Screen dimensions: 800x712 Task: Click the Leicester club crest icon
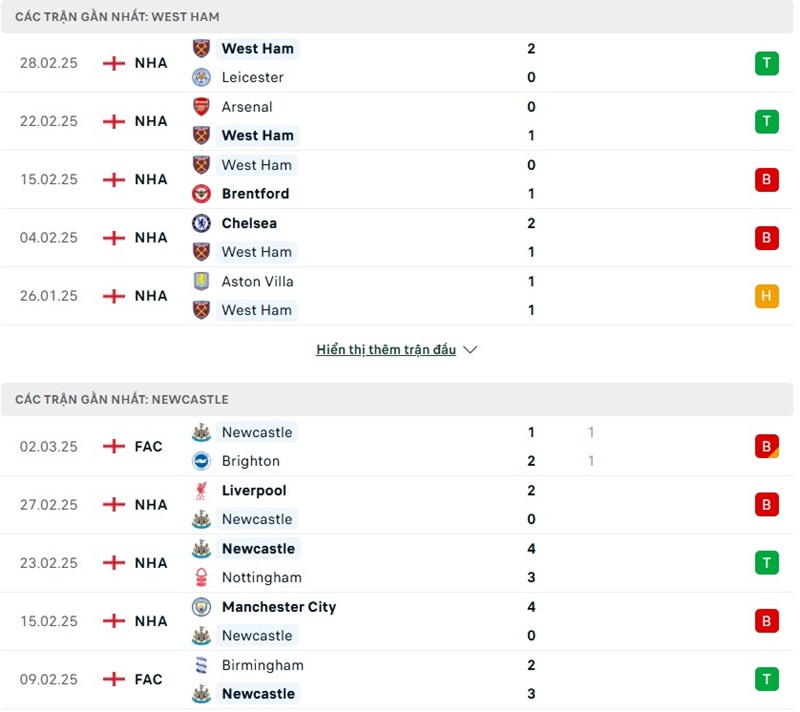(202, 77)
